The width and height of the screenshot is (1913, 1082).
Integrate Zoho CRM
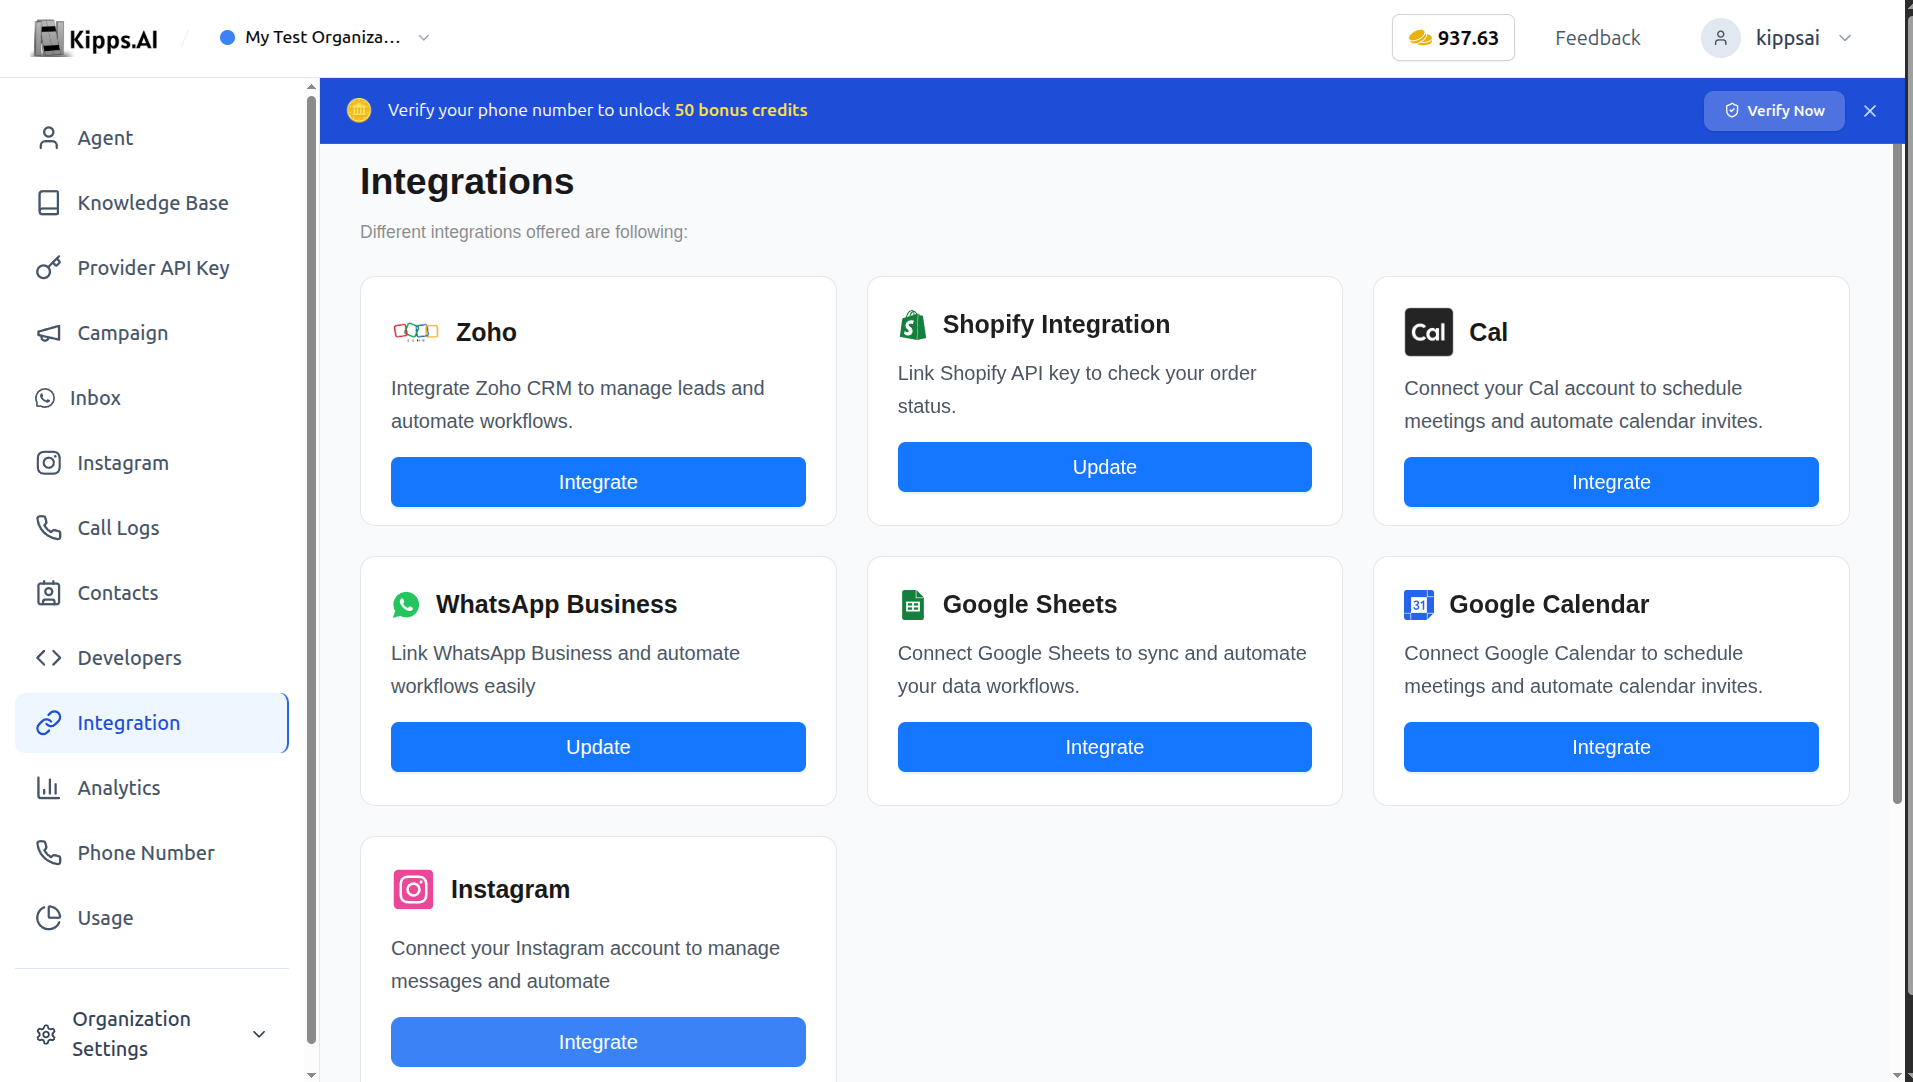click(x=598, y=482)
